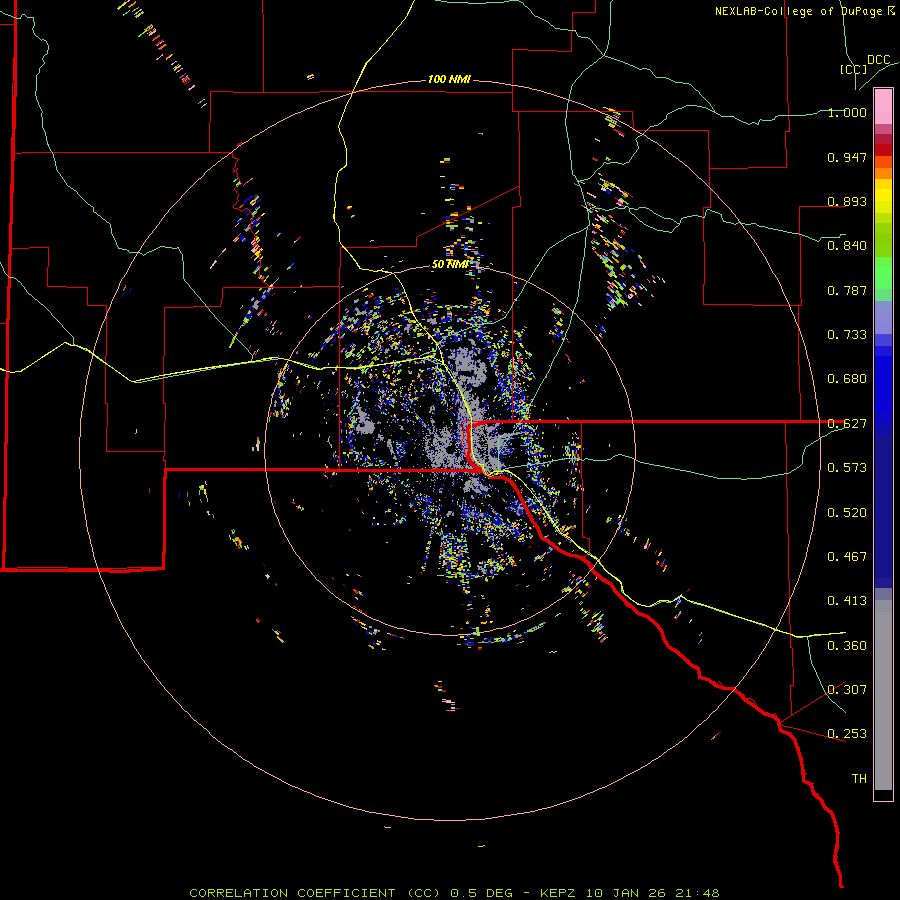Select the 0.840 legend value
900x900 pixels.
847,246
